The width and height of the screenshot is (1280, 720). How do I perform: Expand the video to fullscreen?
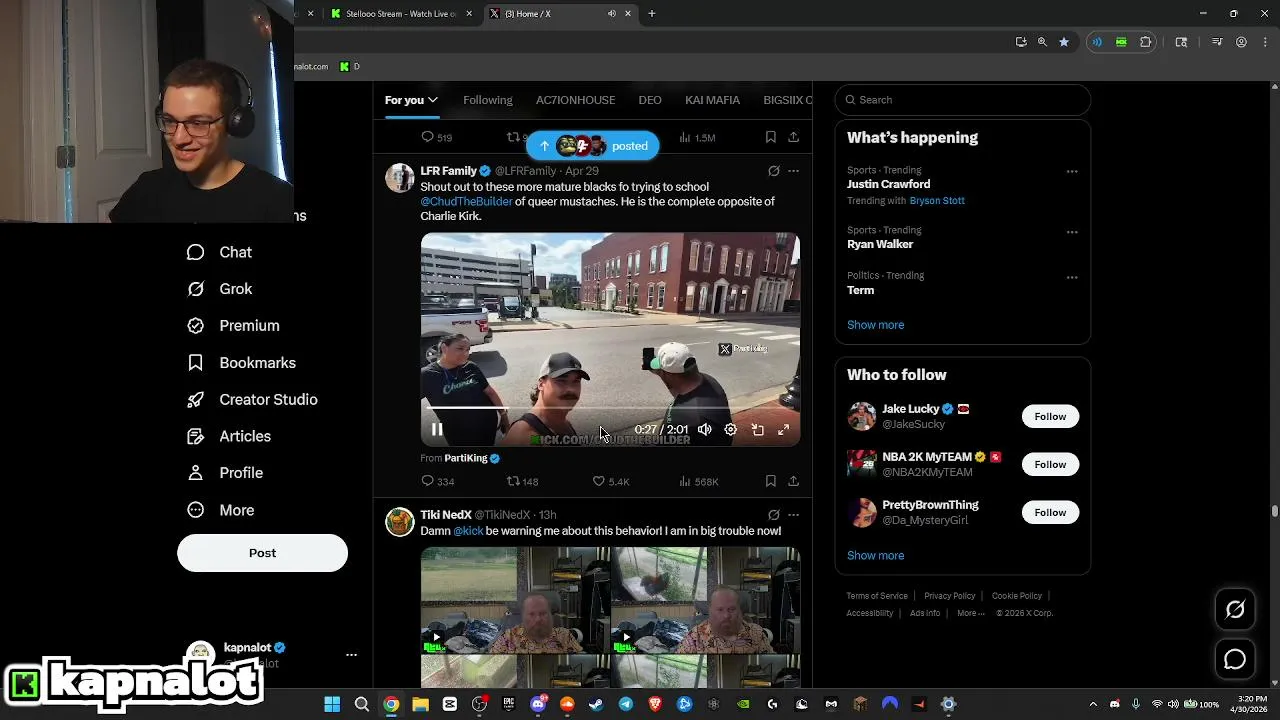click(x=784, y=429)
